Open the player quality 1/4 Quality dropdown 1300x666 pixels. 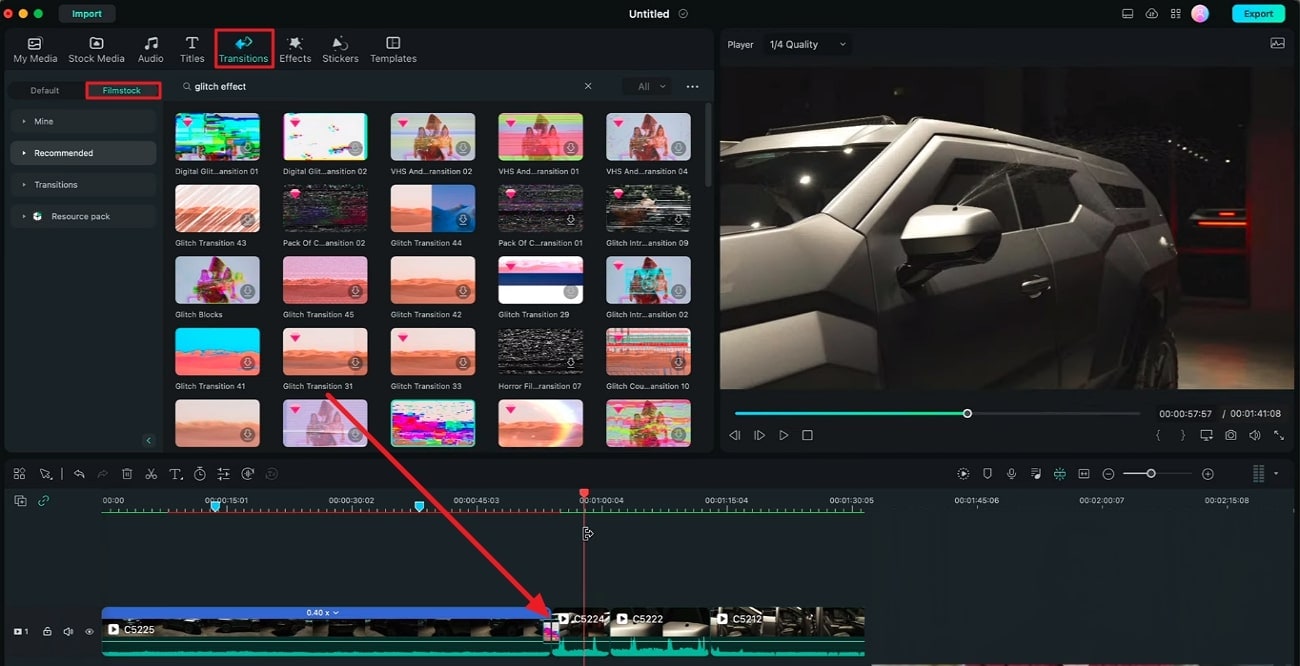(807, 44)
